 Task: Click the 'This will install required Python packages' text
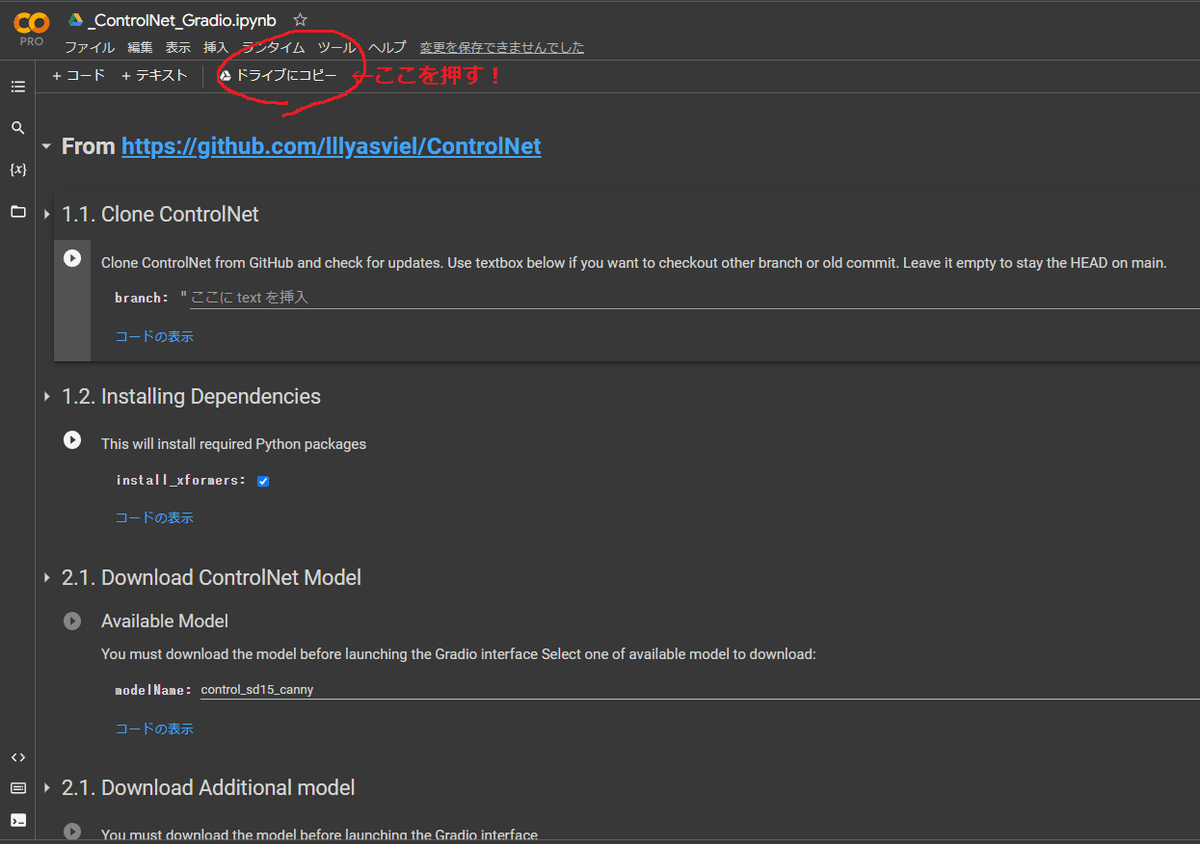point(233,444)
